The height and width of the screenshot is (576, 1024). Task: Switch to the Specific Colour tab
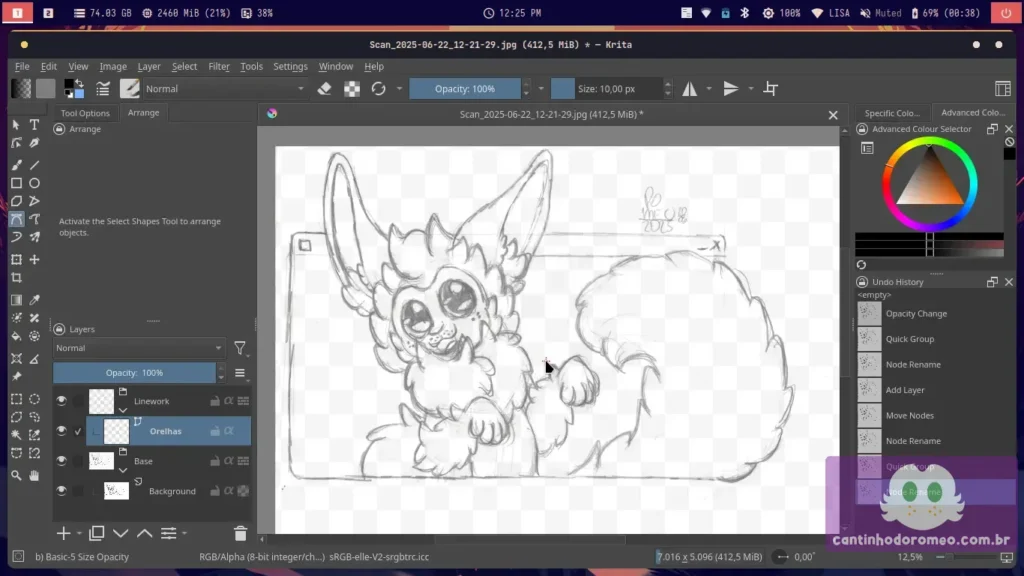tap(891, 113)
